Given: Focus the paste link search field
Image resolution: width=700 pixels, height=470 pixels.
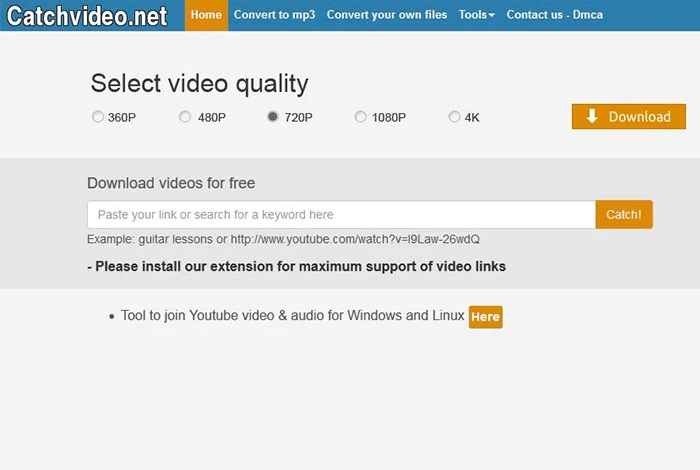Looking at the screenshot, I should [341, 215].
